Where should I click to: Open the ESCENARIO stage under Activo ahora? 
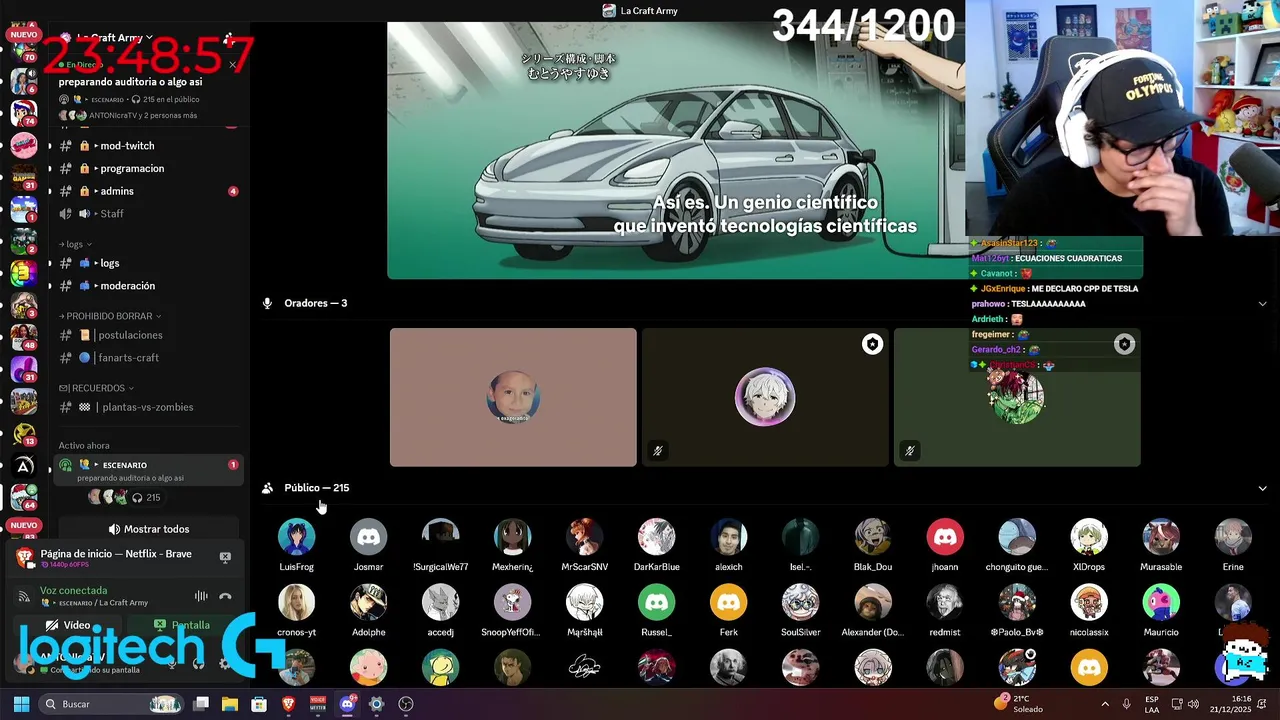point(148,470)
